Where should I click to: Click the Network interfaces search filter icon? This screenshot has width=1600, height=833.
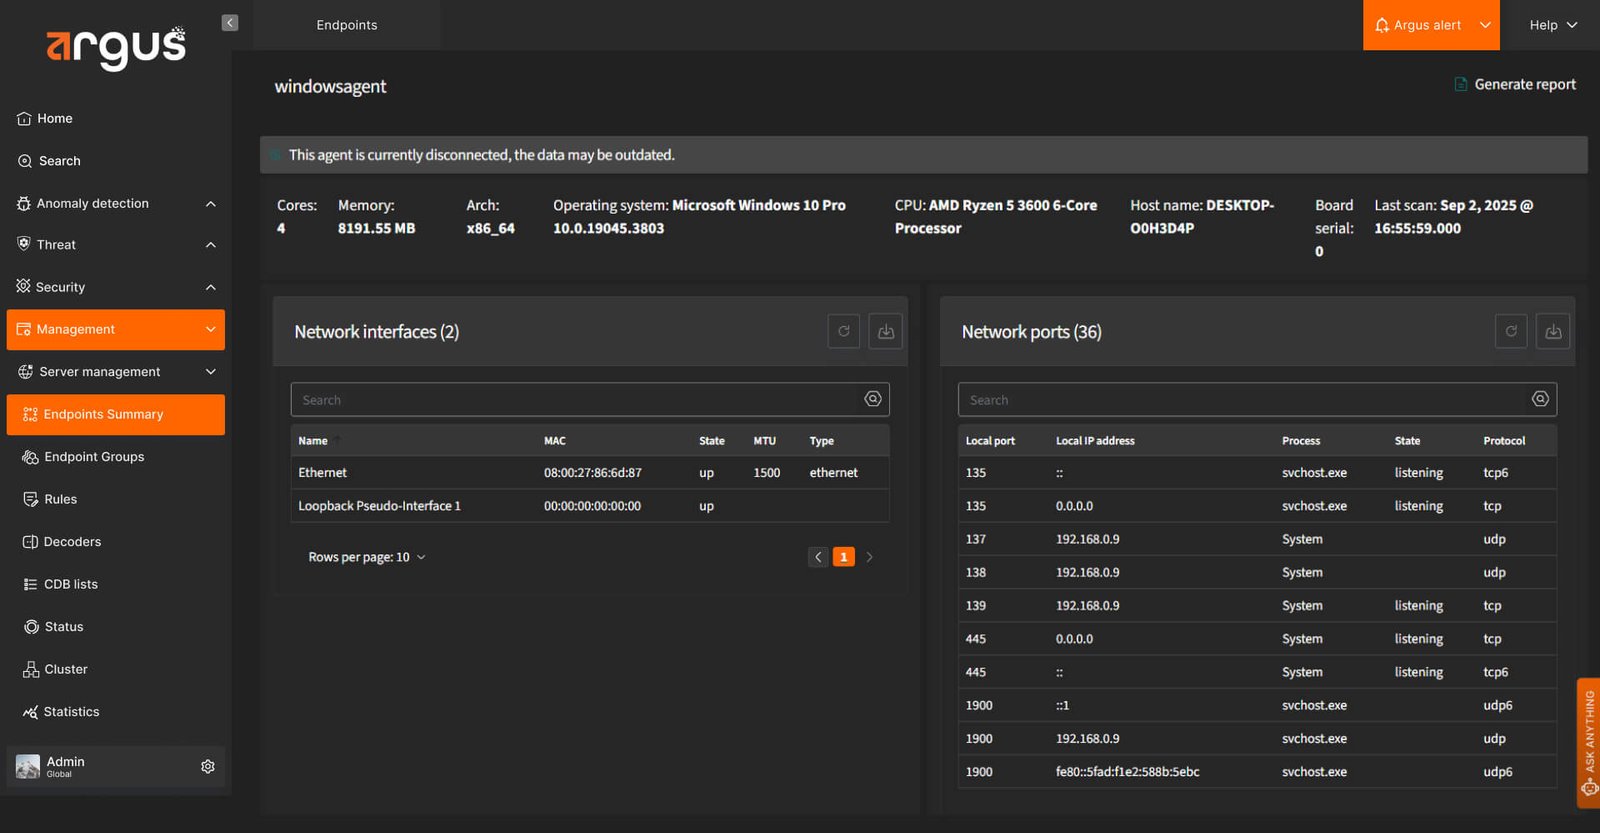(873, 399)
